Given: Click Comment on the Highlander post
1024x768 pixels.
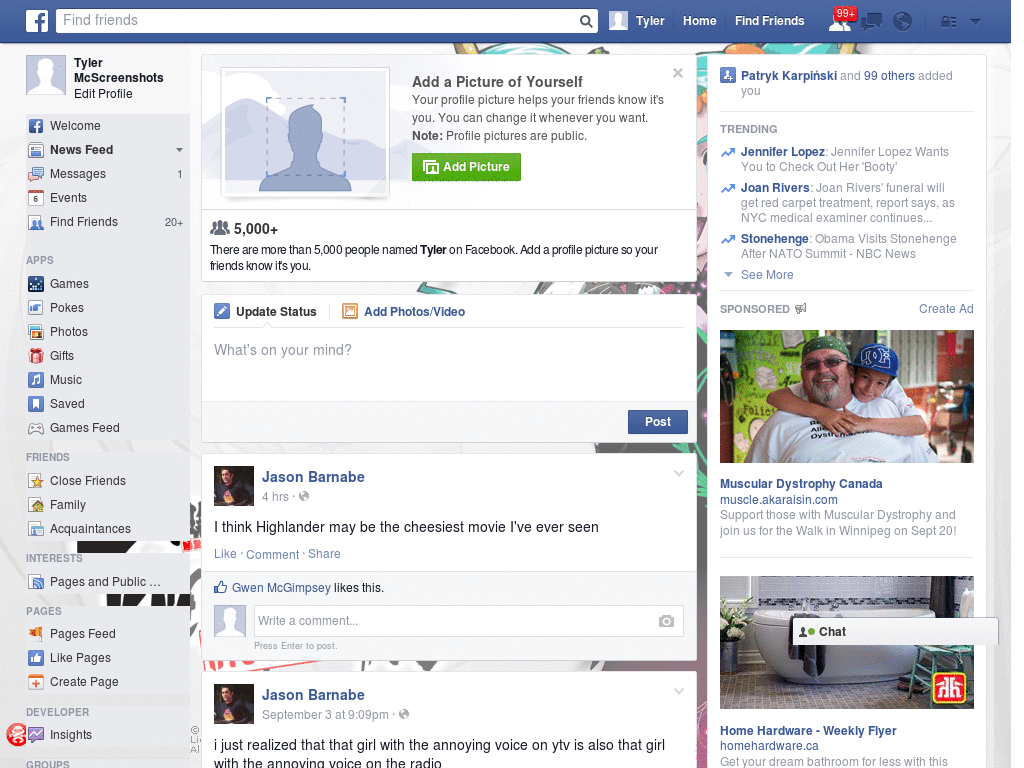Looking at the screenshot, I should coord(272,554).
